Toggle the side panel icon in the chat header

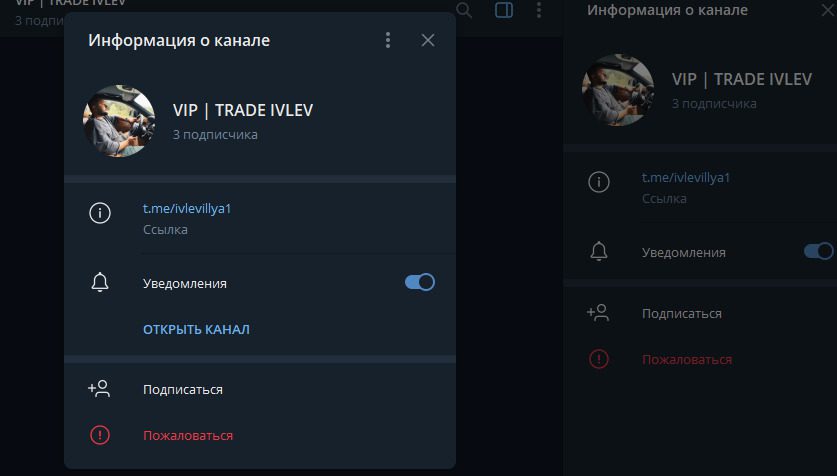click(504, 10)
